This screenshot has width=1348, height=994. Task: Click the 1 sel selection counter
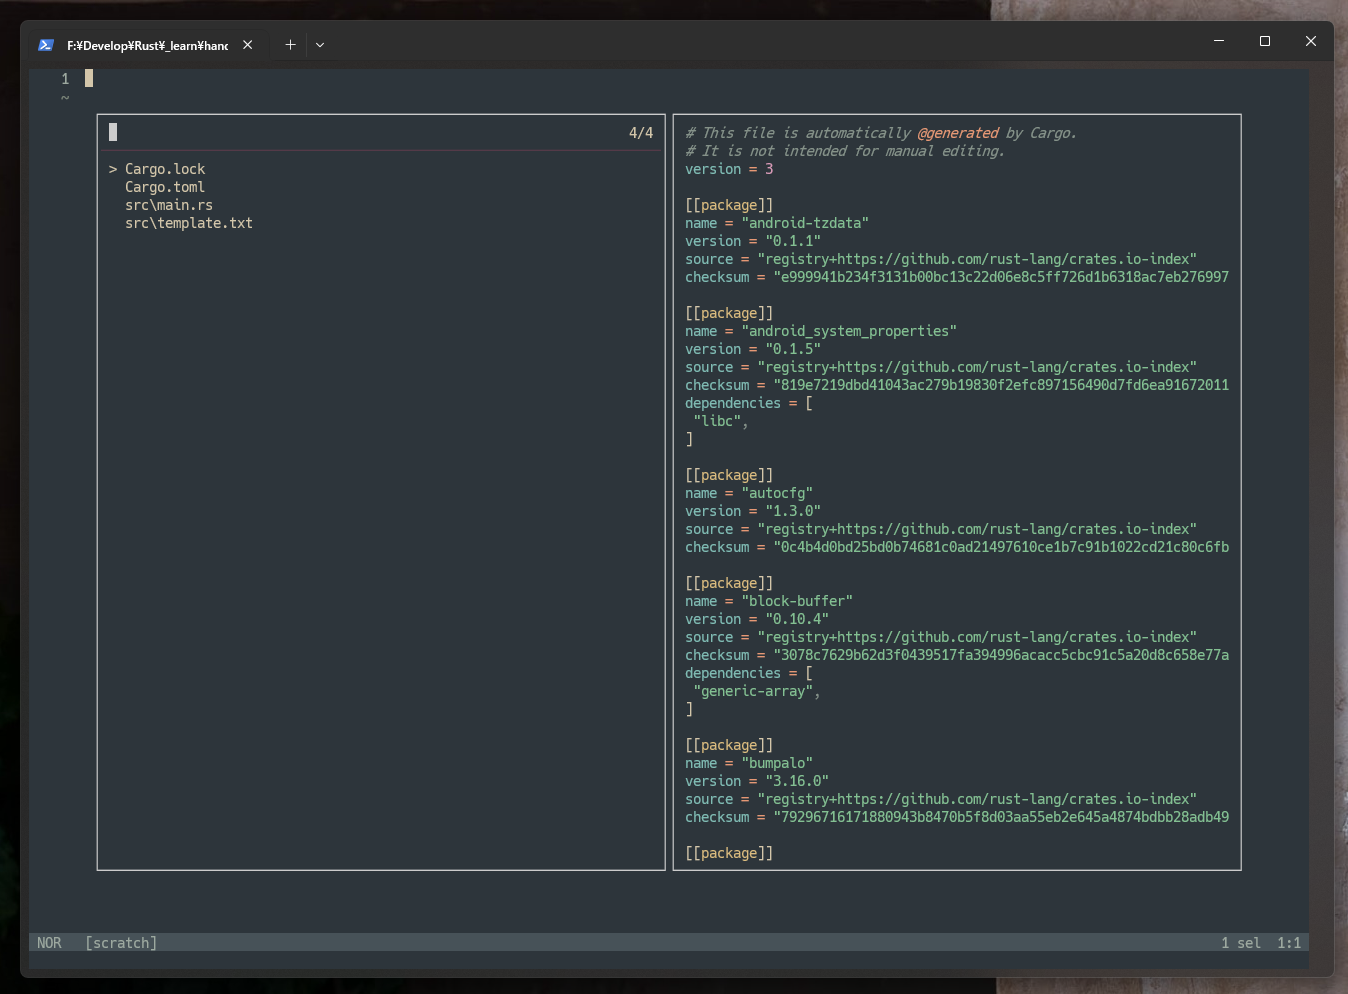coord(1241,942)
